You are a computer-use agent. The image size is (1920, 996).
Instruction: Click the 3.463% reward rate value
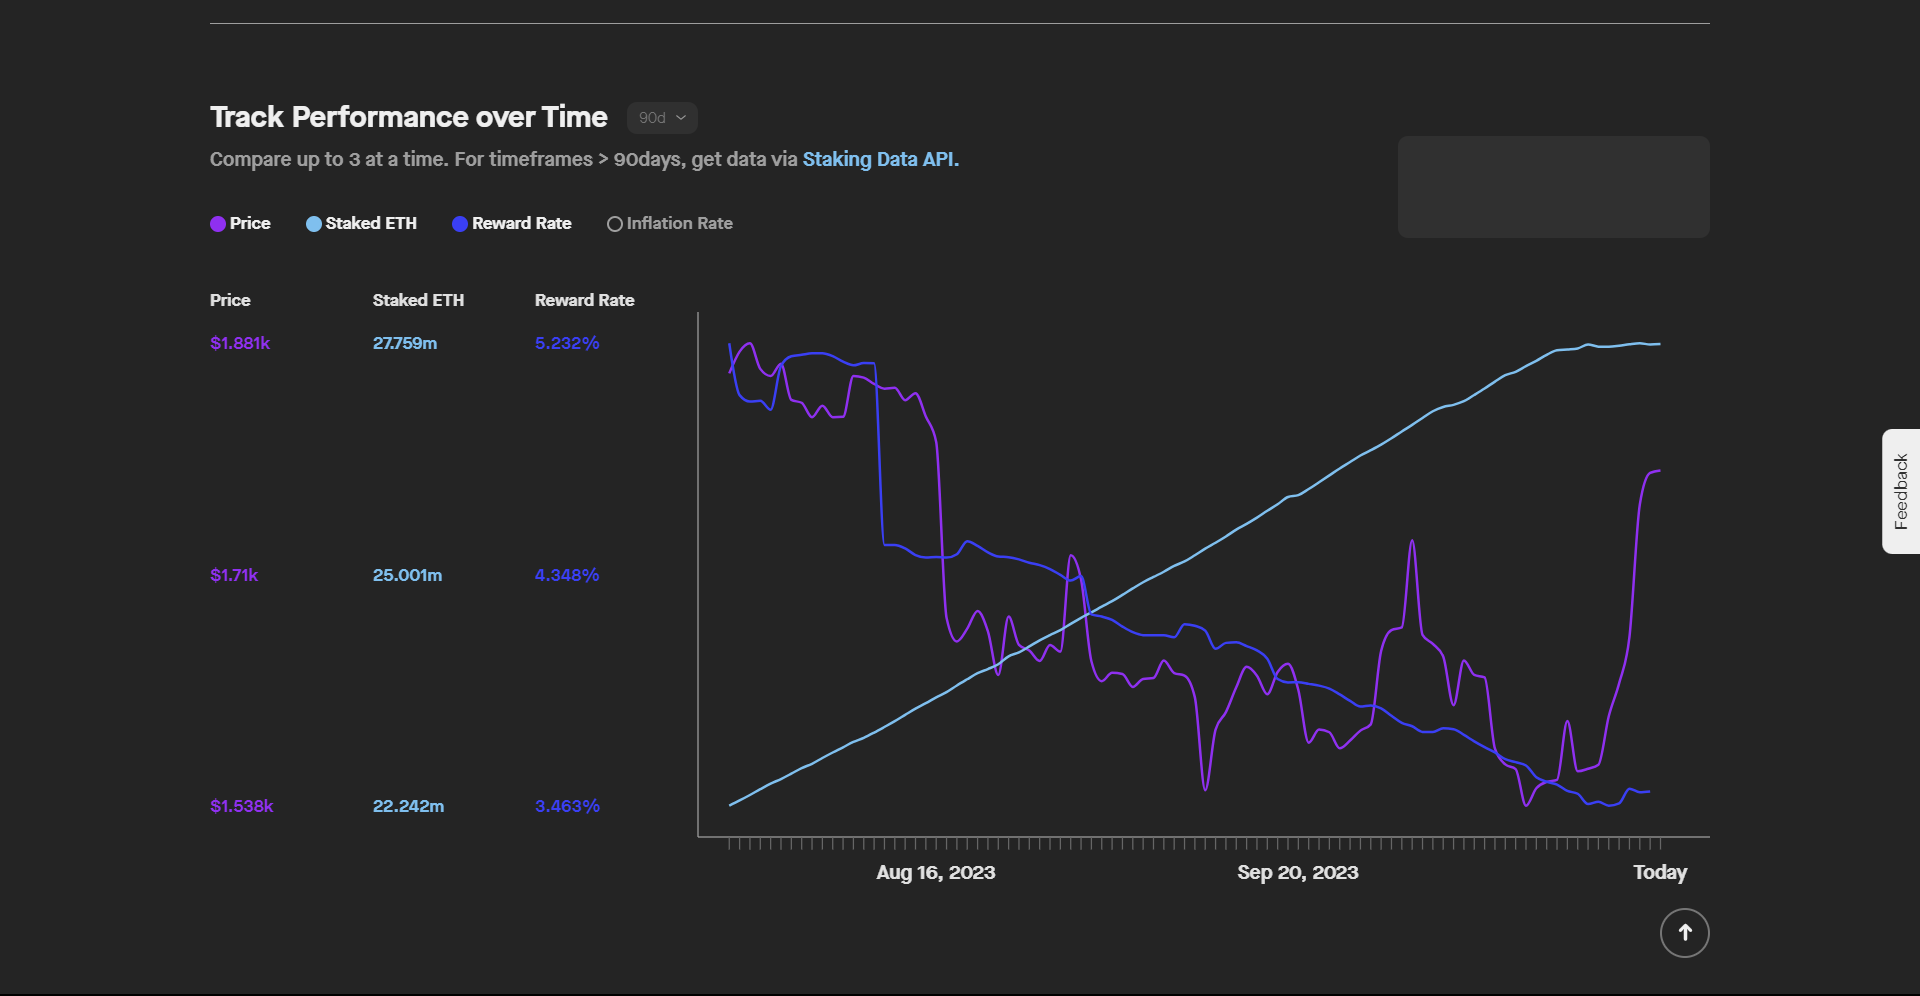pyautogui.click(x=567, y=806)
